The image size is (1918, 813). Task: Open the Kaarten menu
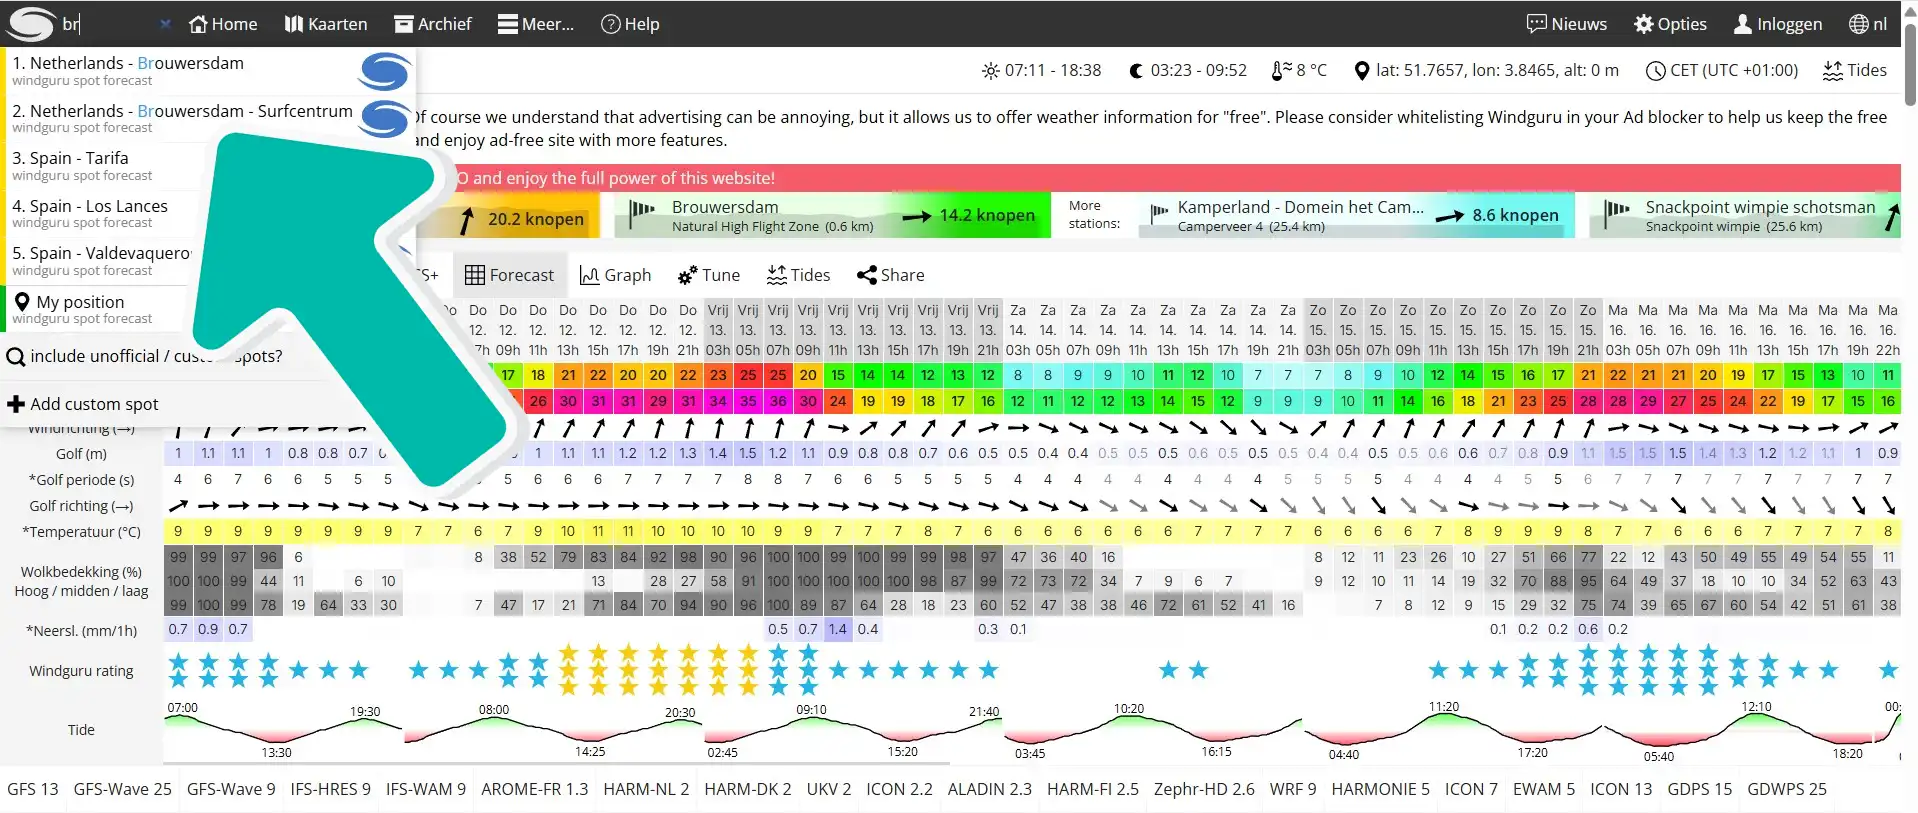[x=326, y=24]
